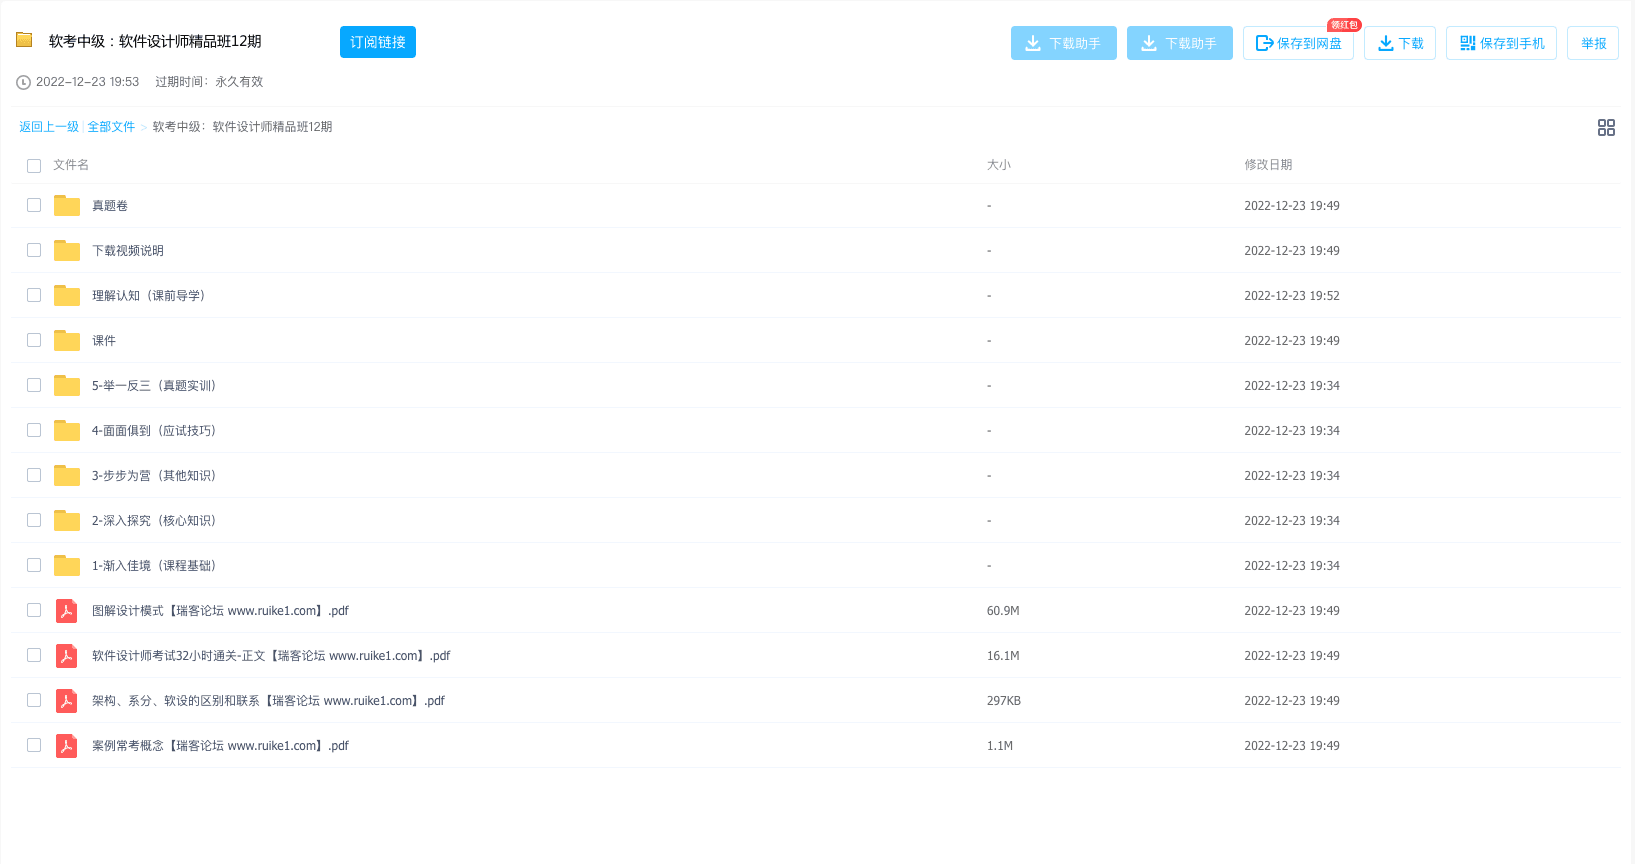1635x864 pixels.
Task: Click the 文件名 column header
Action: coord(71,165)
